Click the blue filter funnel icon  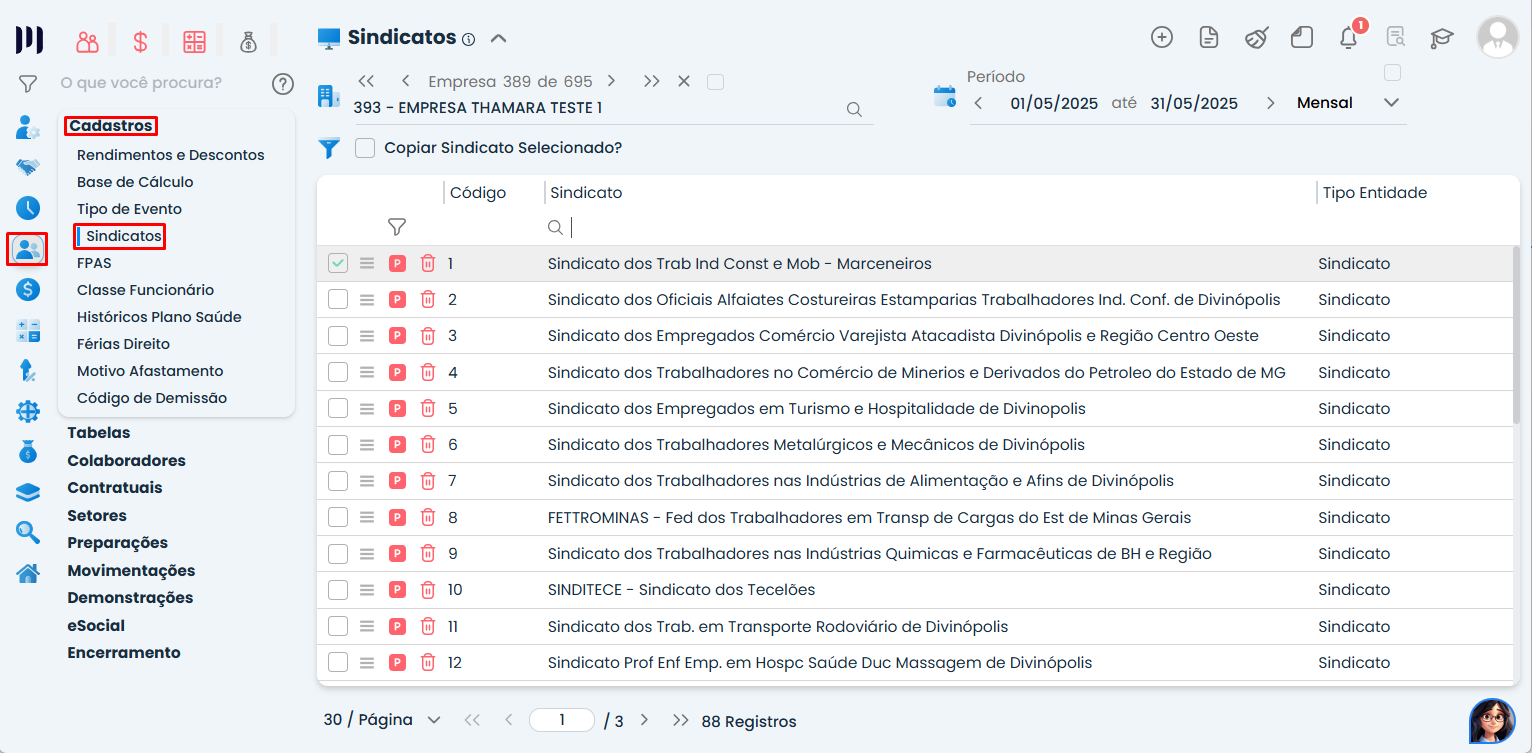coord(329,148)
